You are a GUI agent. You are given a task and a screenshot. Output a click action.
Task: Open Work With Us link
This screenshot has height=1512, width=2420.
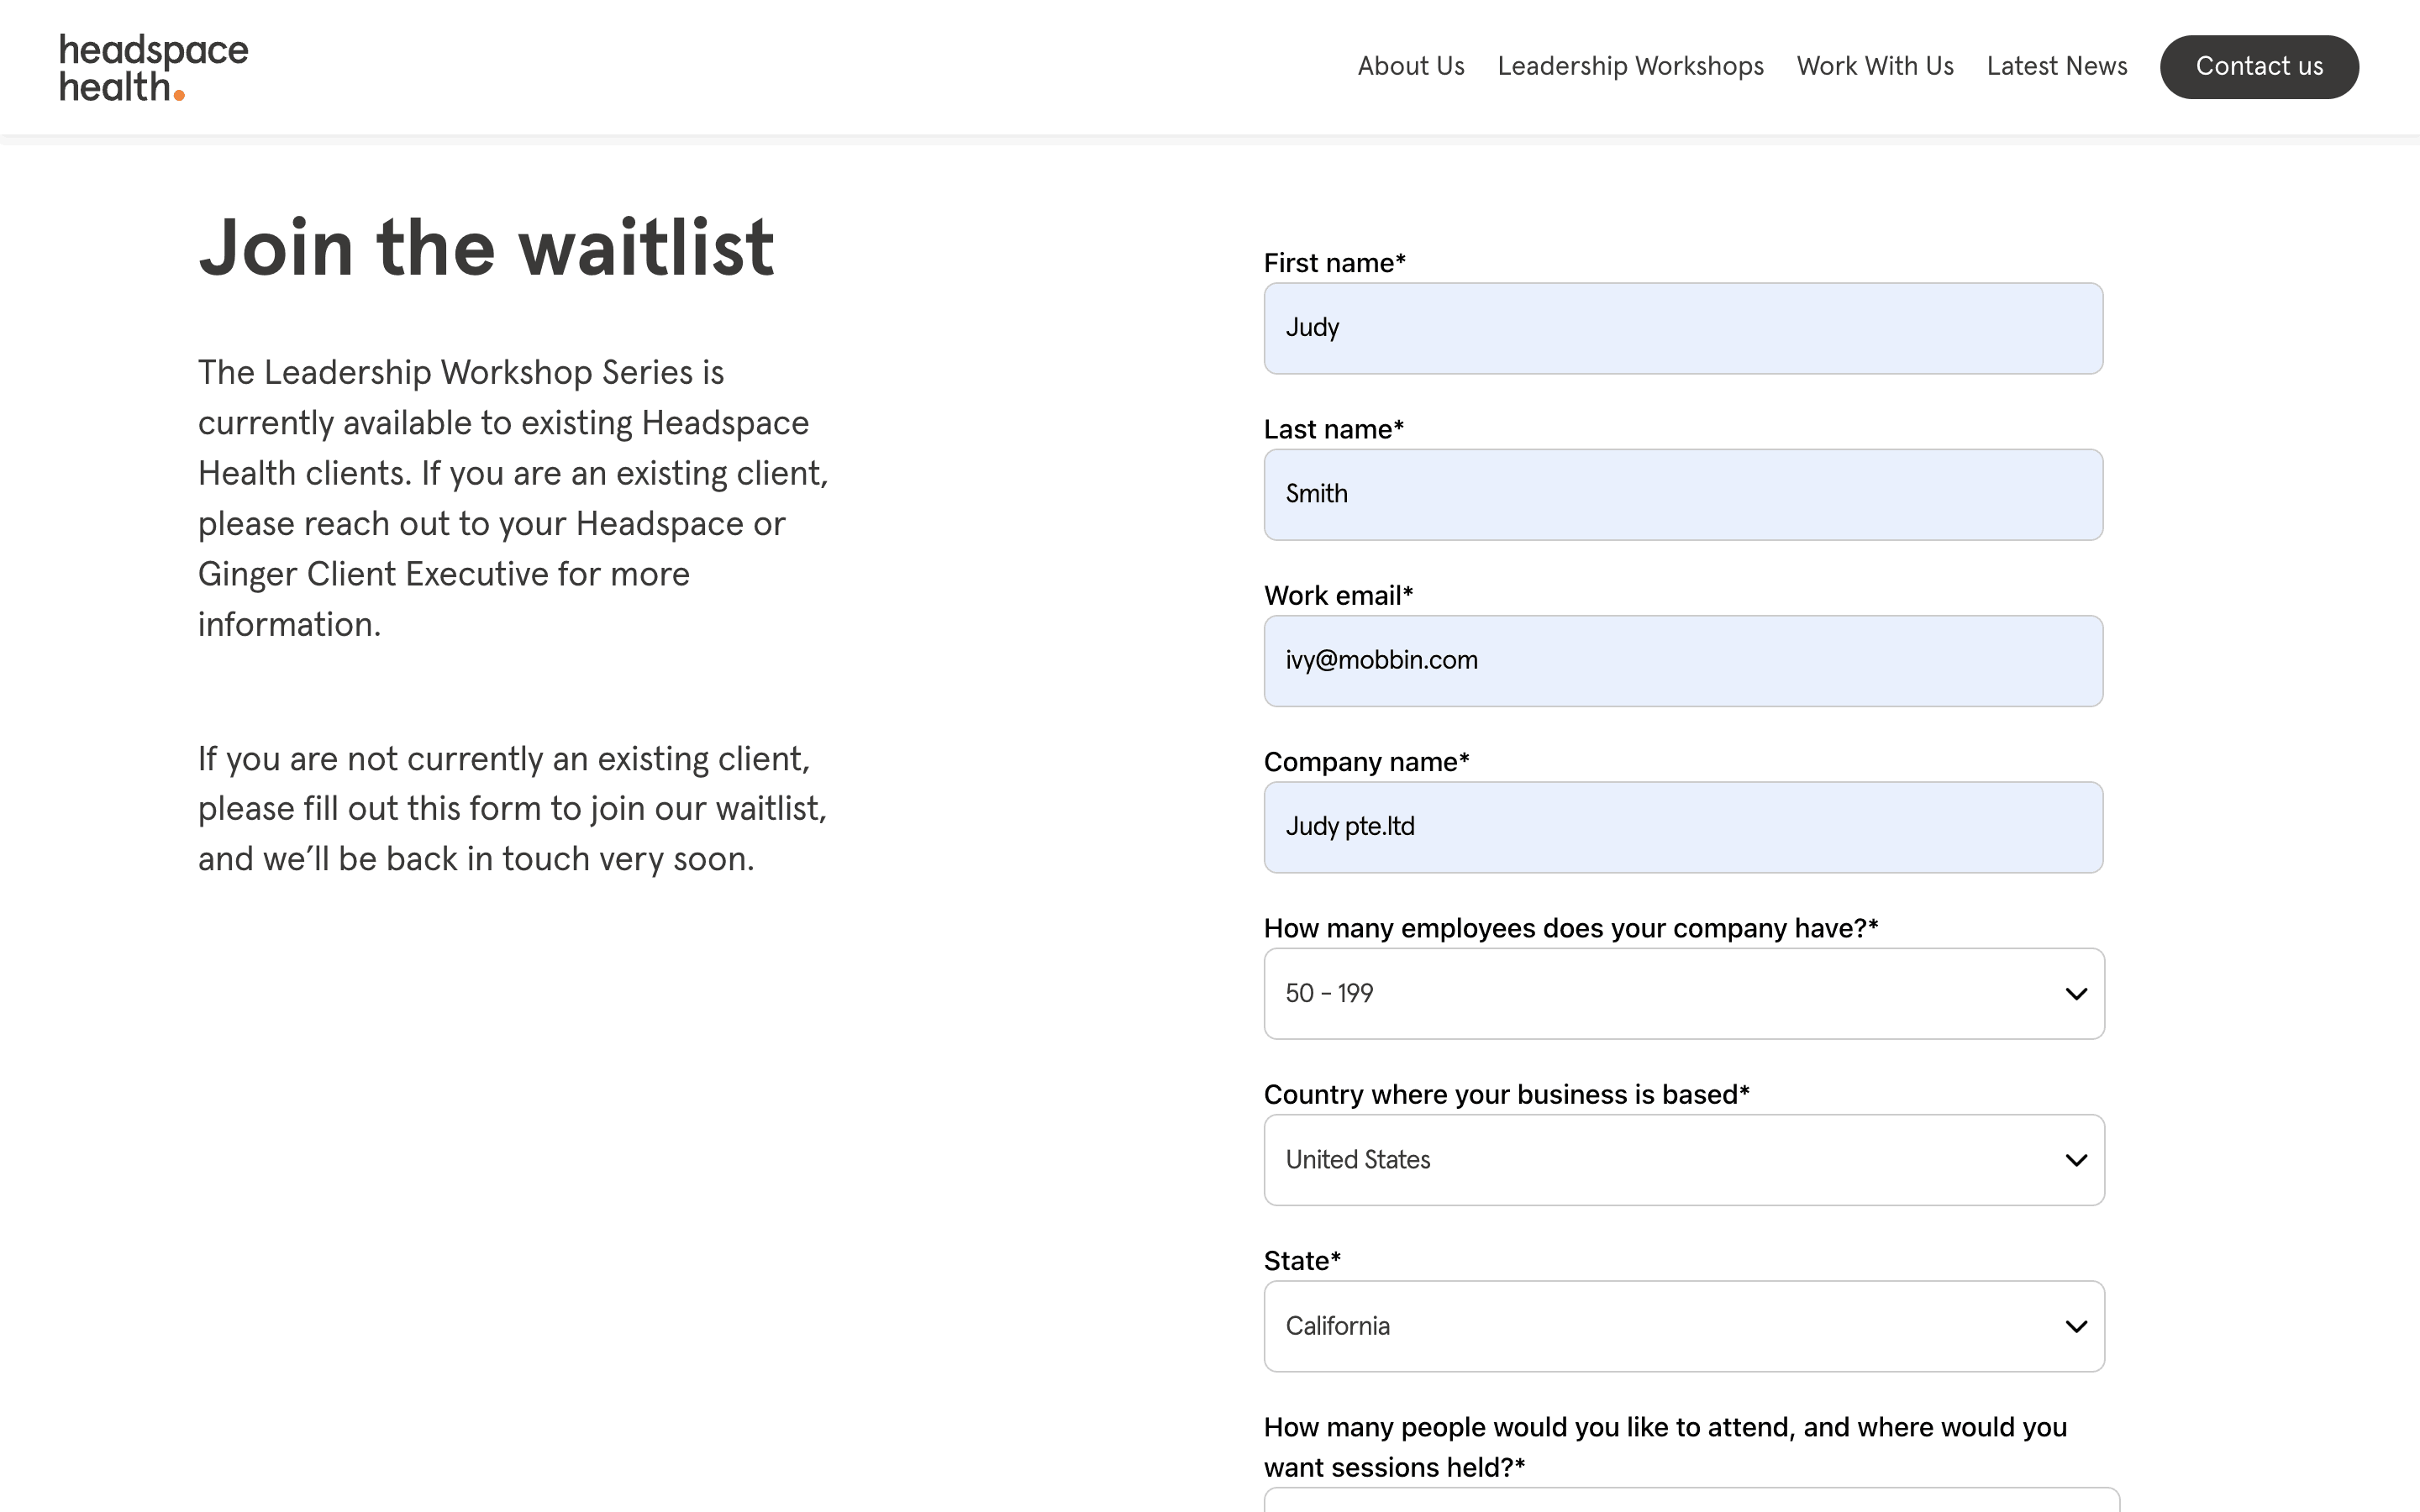pyautogui.click(x=1874, y=66)
